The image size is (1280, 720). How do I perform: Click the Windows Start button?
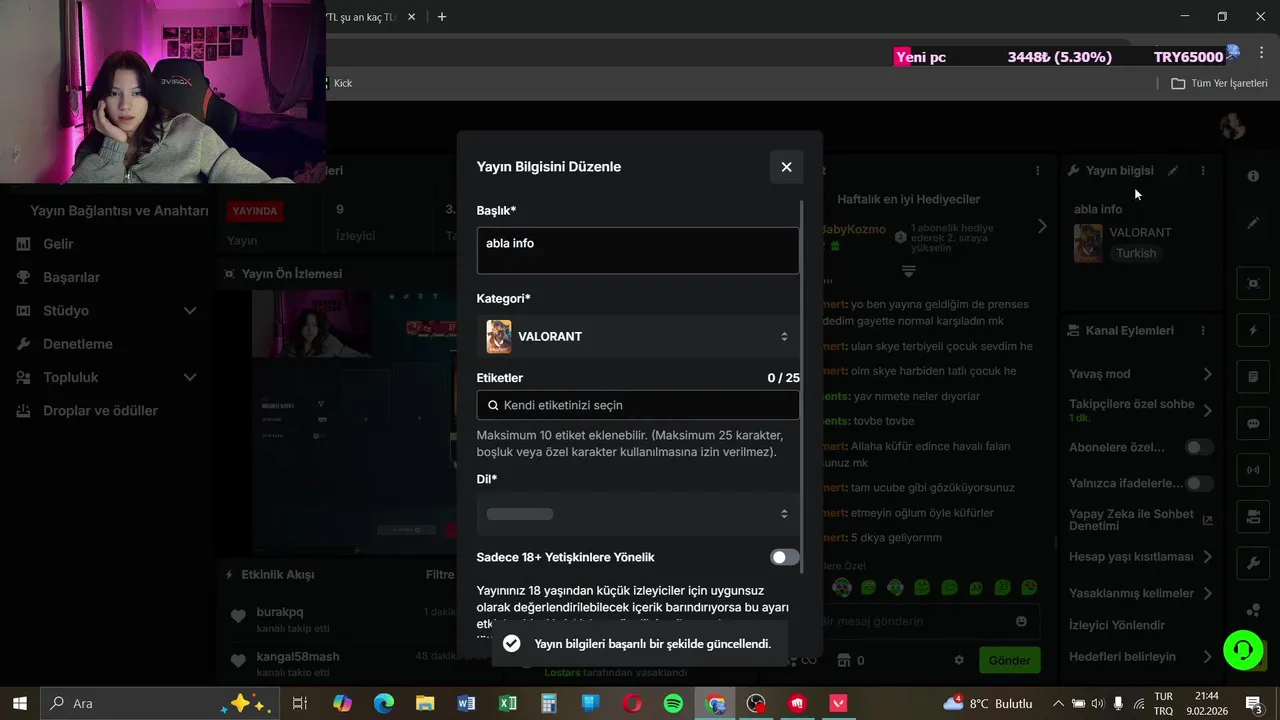click(20, 703)
